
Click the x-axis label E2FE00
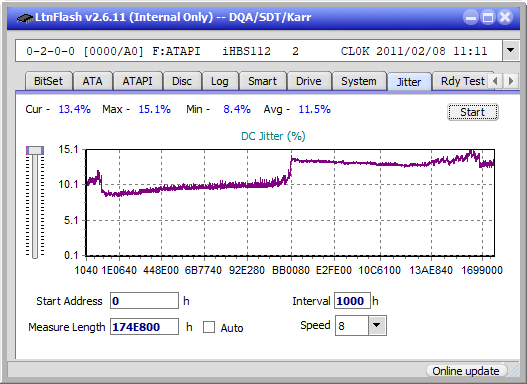[x=334, y=270]
